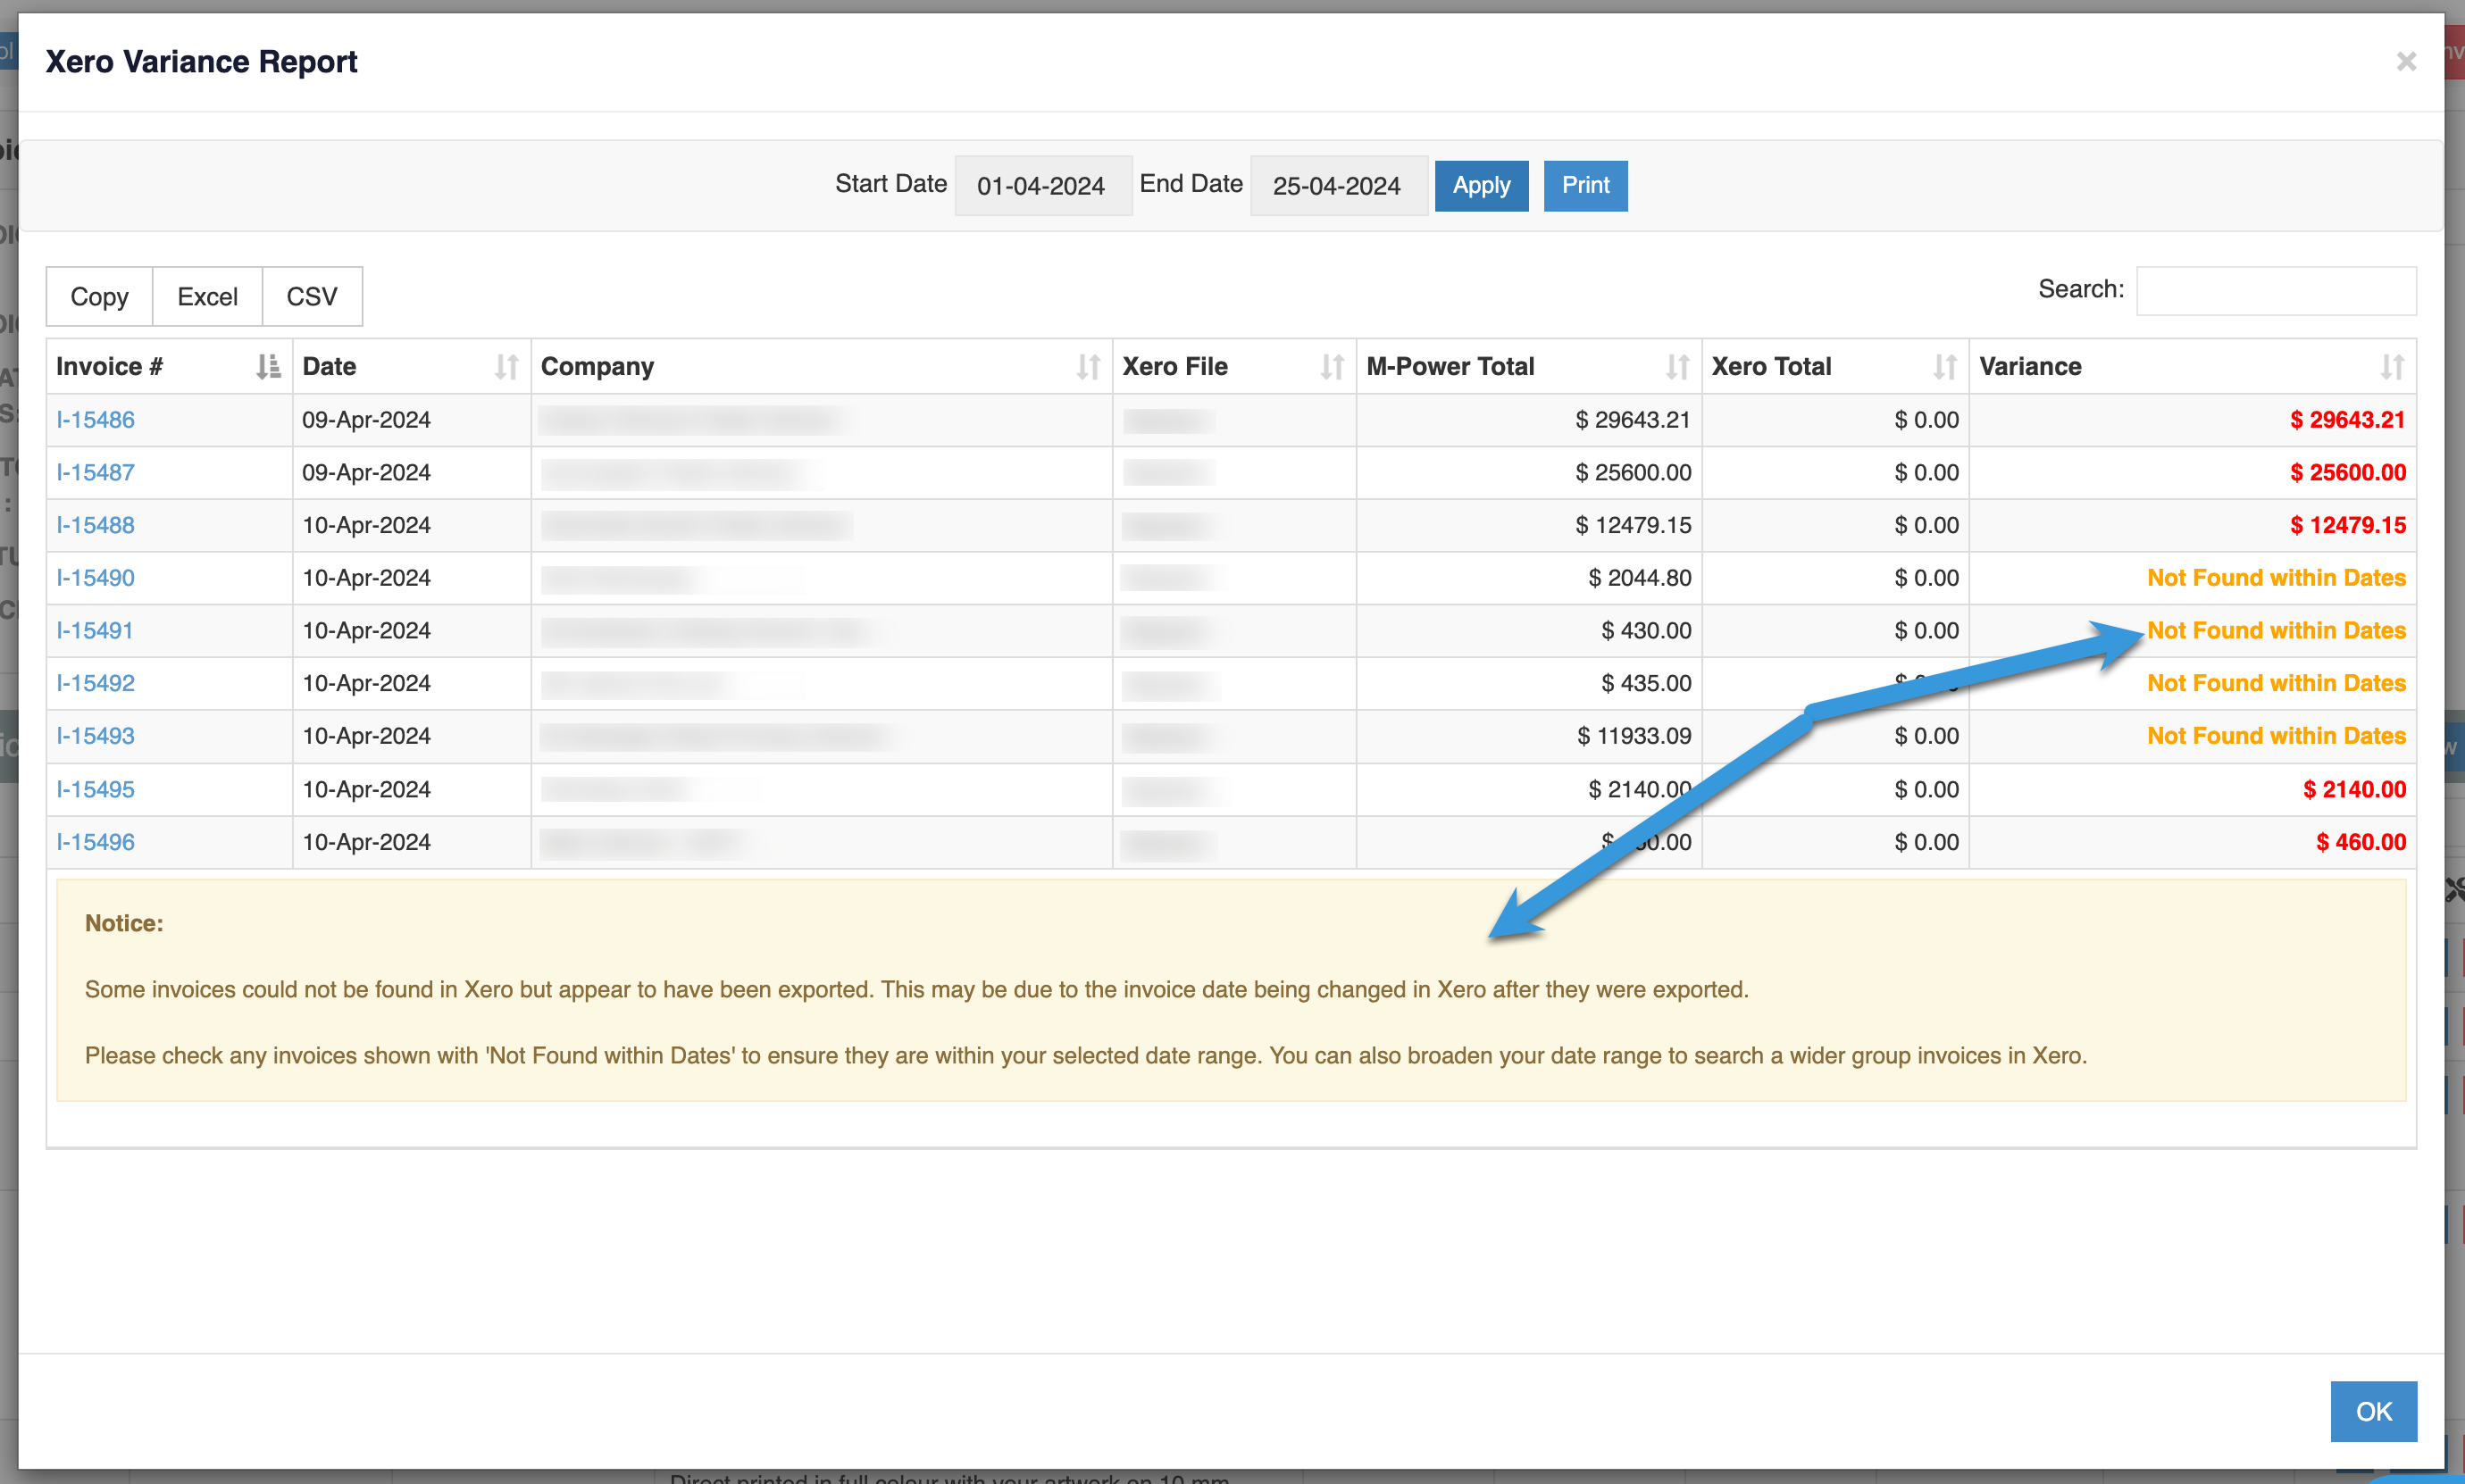
Task: Open invoice I-15491
Action: tap(95, 631)
